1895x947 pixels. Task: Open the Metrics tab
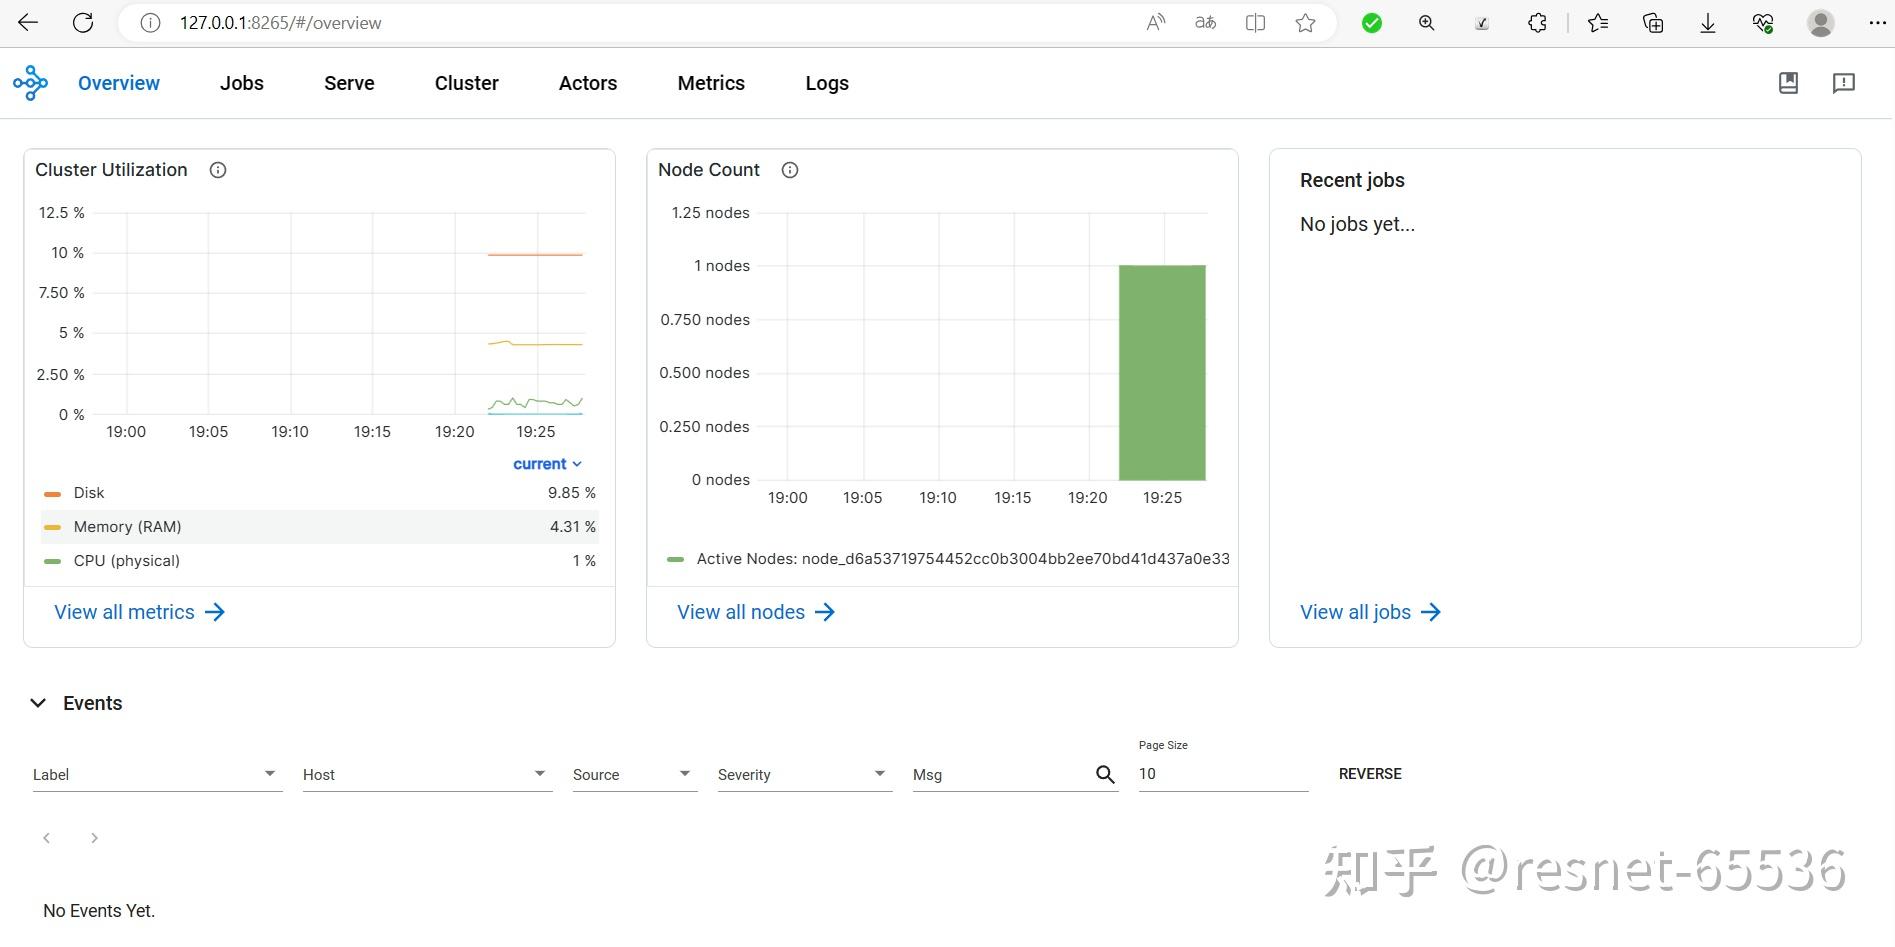[x=710, y=83]
